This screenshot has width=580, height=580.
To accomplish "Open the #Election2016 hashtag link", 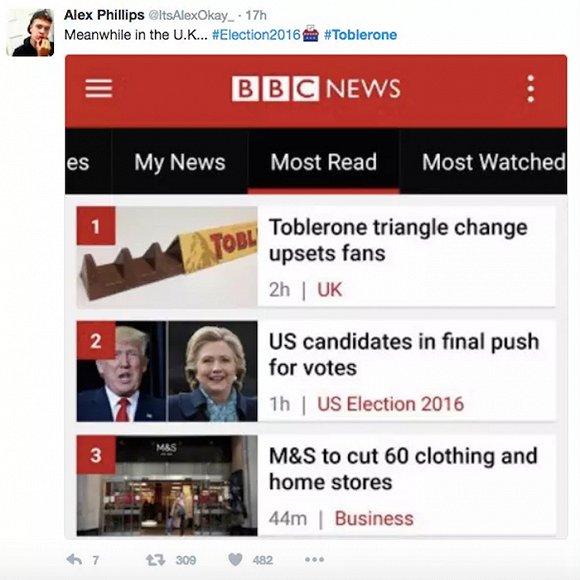I will [256, 35].
